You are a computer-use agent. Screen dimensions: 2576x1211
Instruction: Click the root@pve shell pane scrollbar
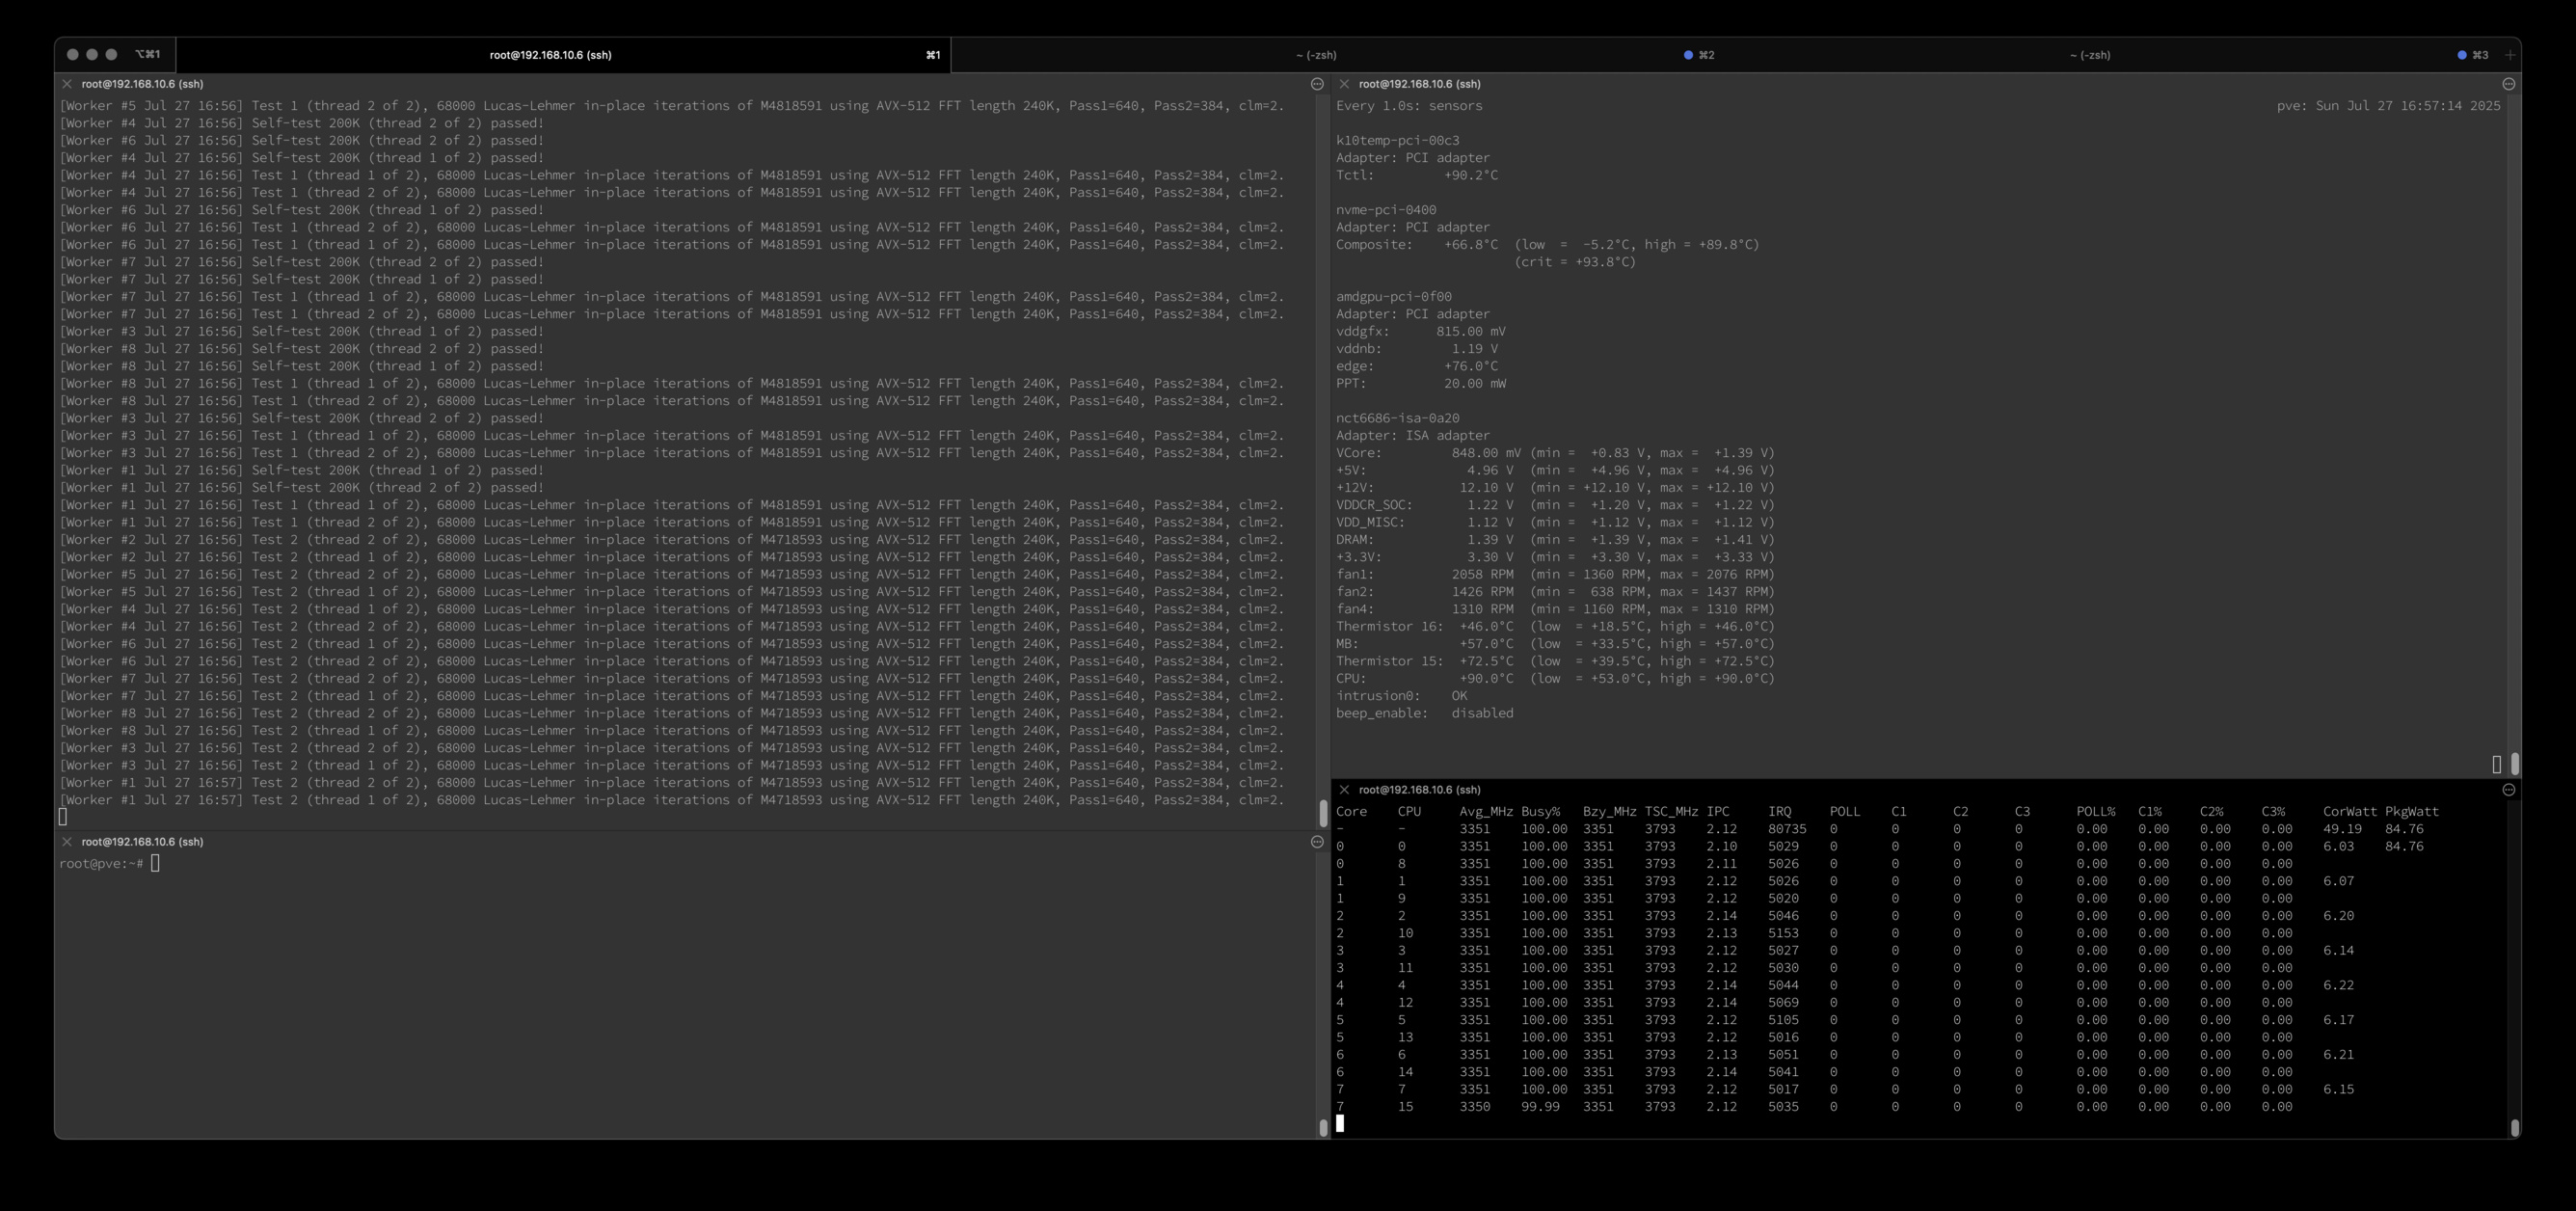coord(1324,1128)
